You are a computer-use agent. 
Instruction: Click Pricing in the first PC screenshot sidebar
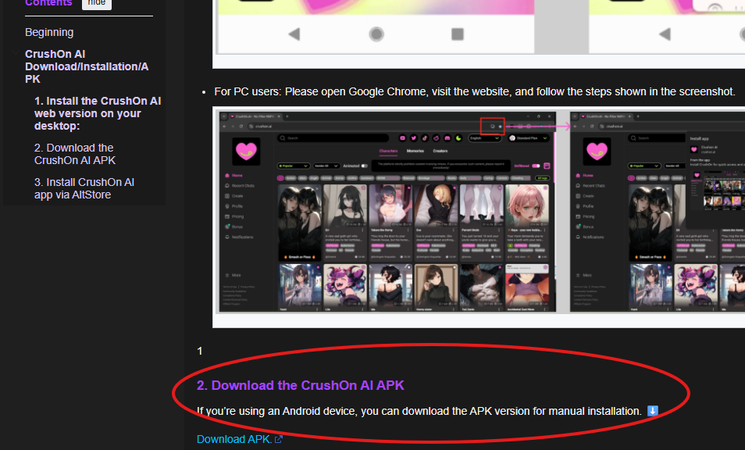point(234,217)
